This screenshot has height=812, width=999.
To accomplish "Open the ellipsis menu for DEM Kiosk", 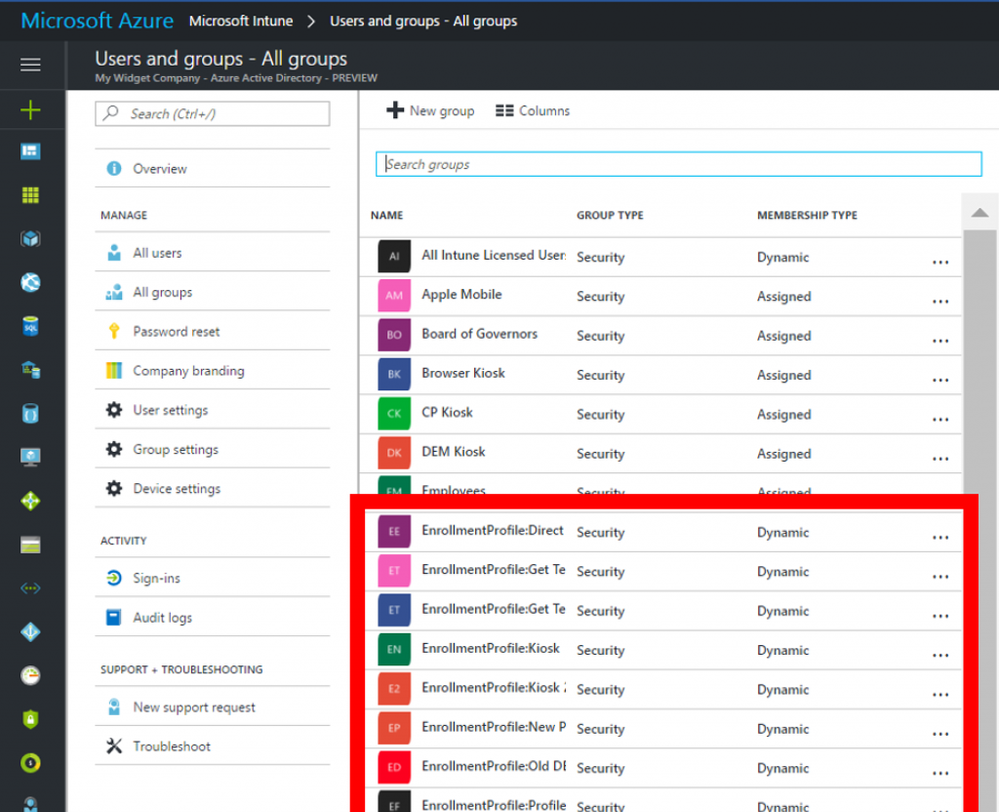I will (940, 458).
